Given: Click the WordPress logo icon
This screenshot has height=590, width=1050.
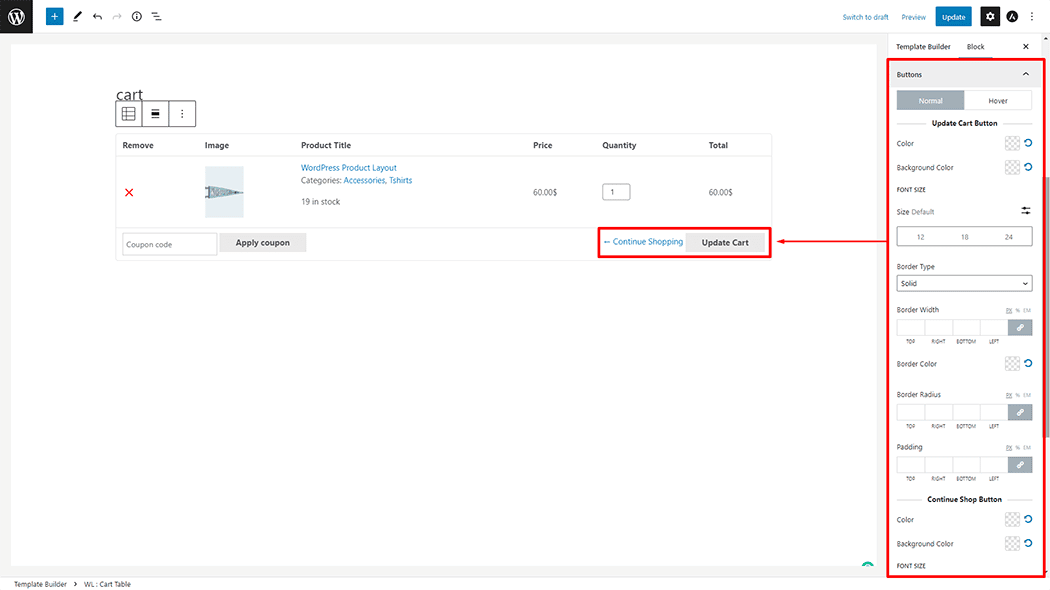Looking at the screenshot, I should [x=16, y=17].
